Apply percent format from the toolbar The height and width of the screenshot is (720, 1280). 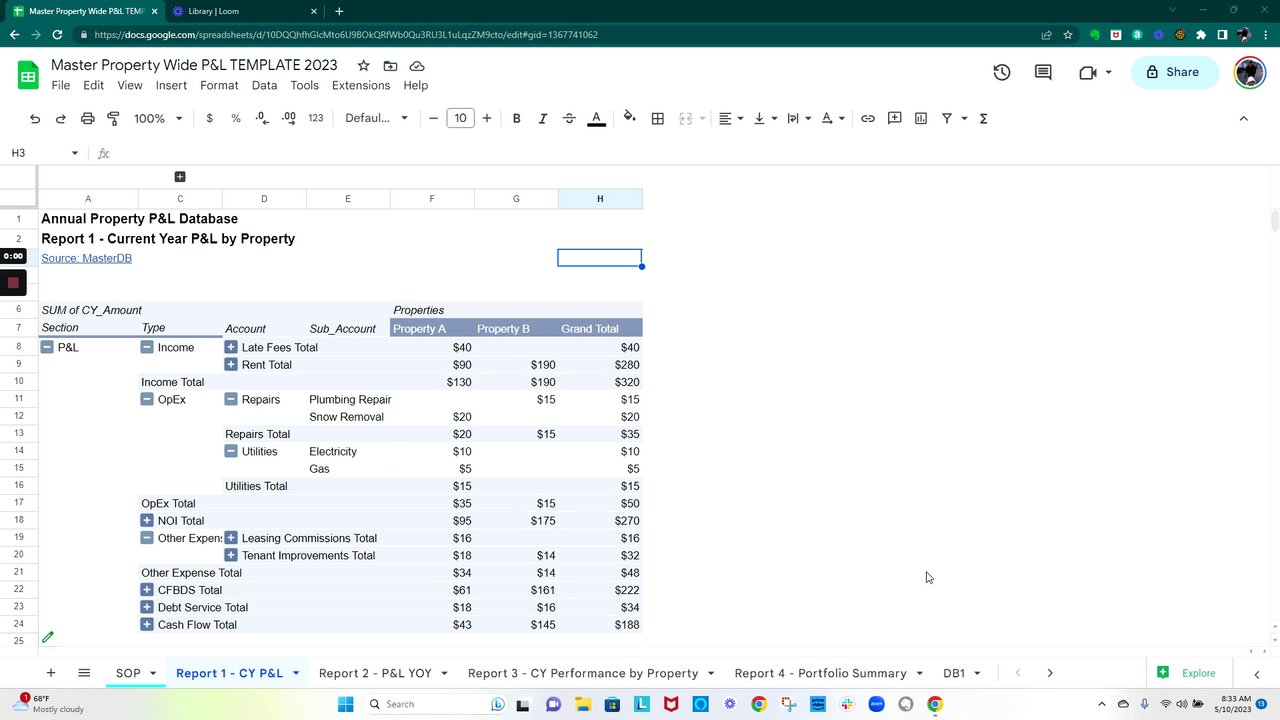pyautogui.click(x=236, y=118)
